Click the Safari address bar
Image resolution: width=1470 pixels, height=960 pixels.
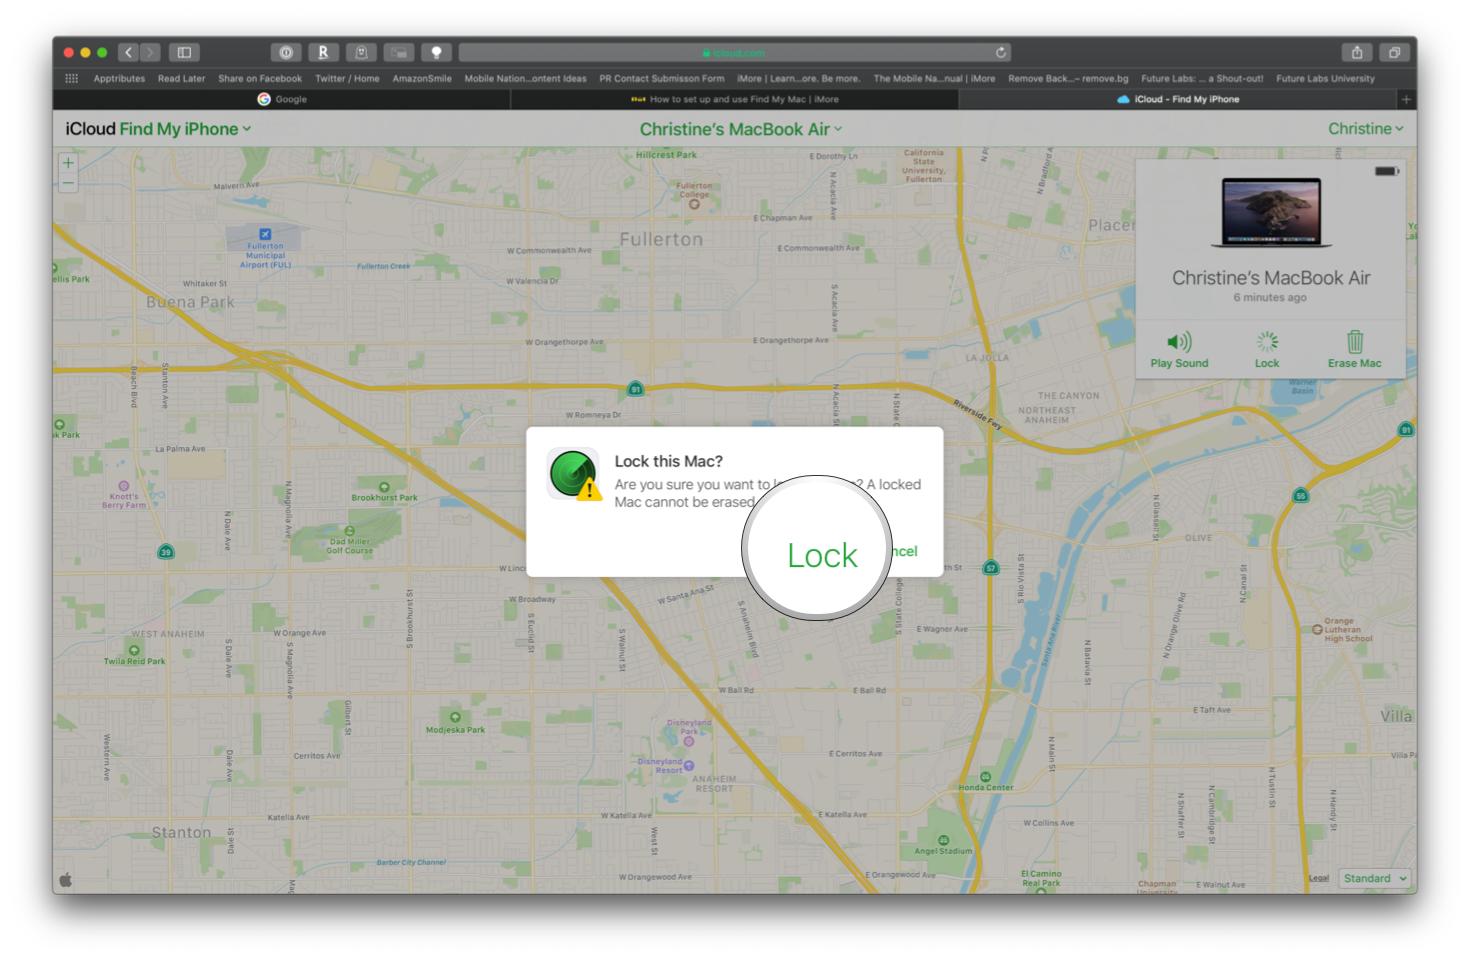735,52
